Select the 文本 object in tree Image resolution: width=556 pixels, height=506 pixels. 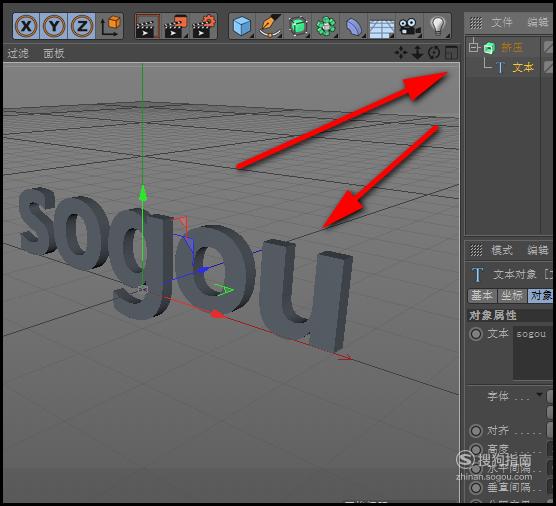523,67
